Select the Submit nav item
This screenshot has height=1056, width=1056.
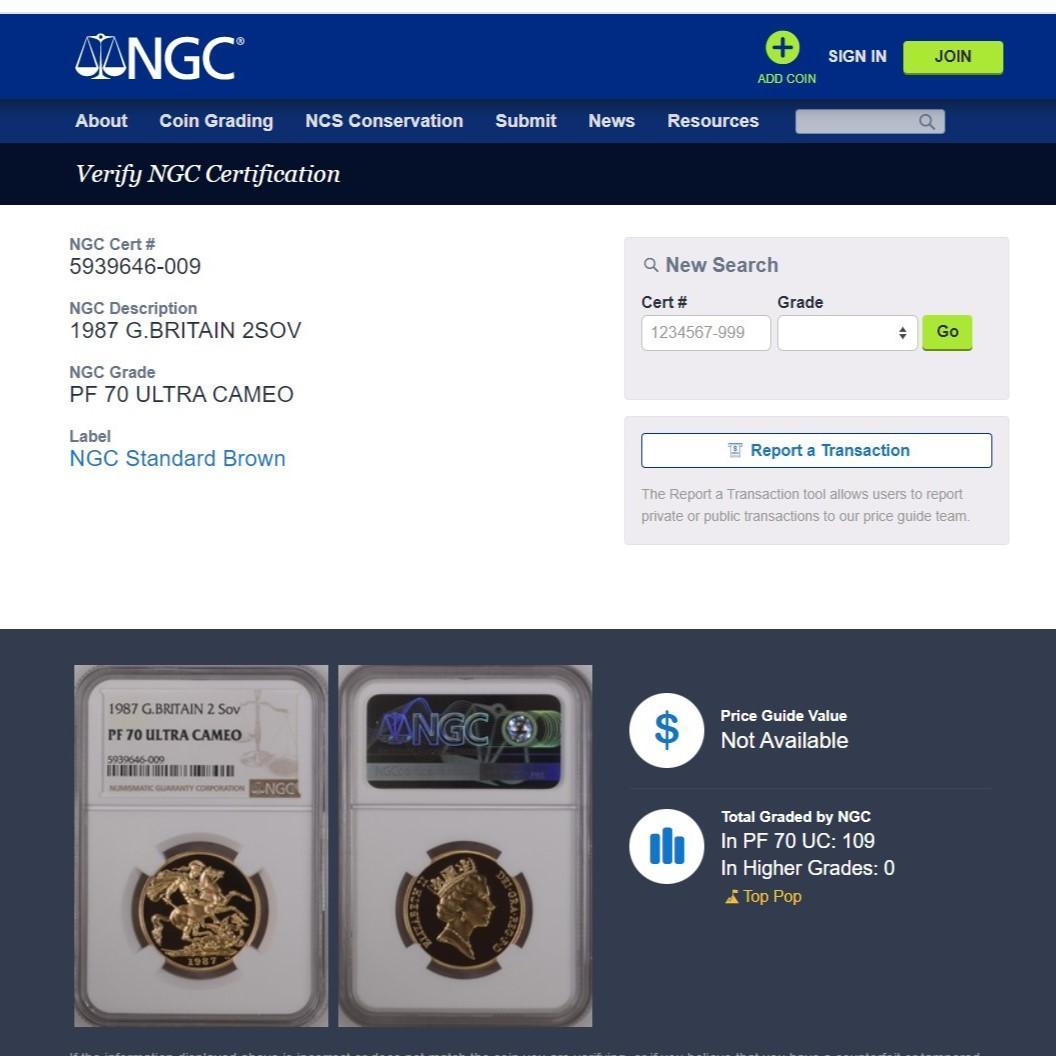click(525, 121)
